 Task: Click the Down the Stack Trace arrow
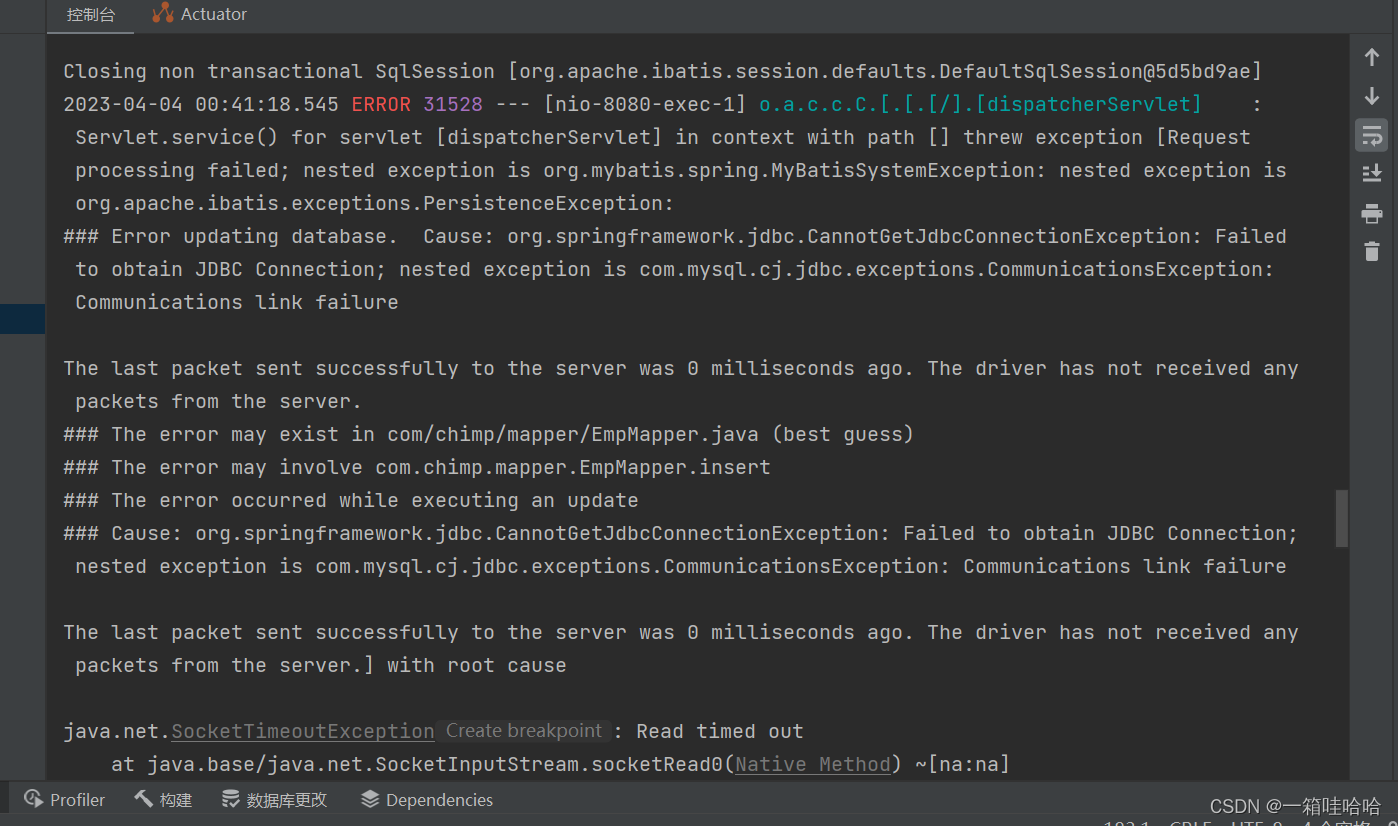point(1372,96)
